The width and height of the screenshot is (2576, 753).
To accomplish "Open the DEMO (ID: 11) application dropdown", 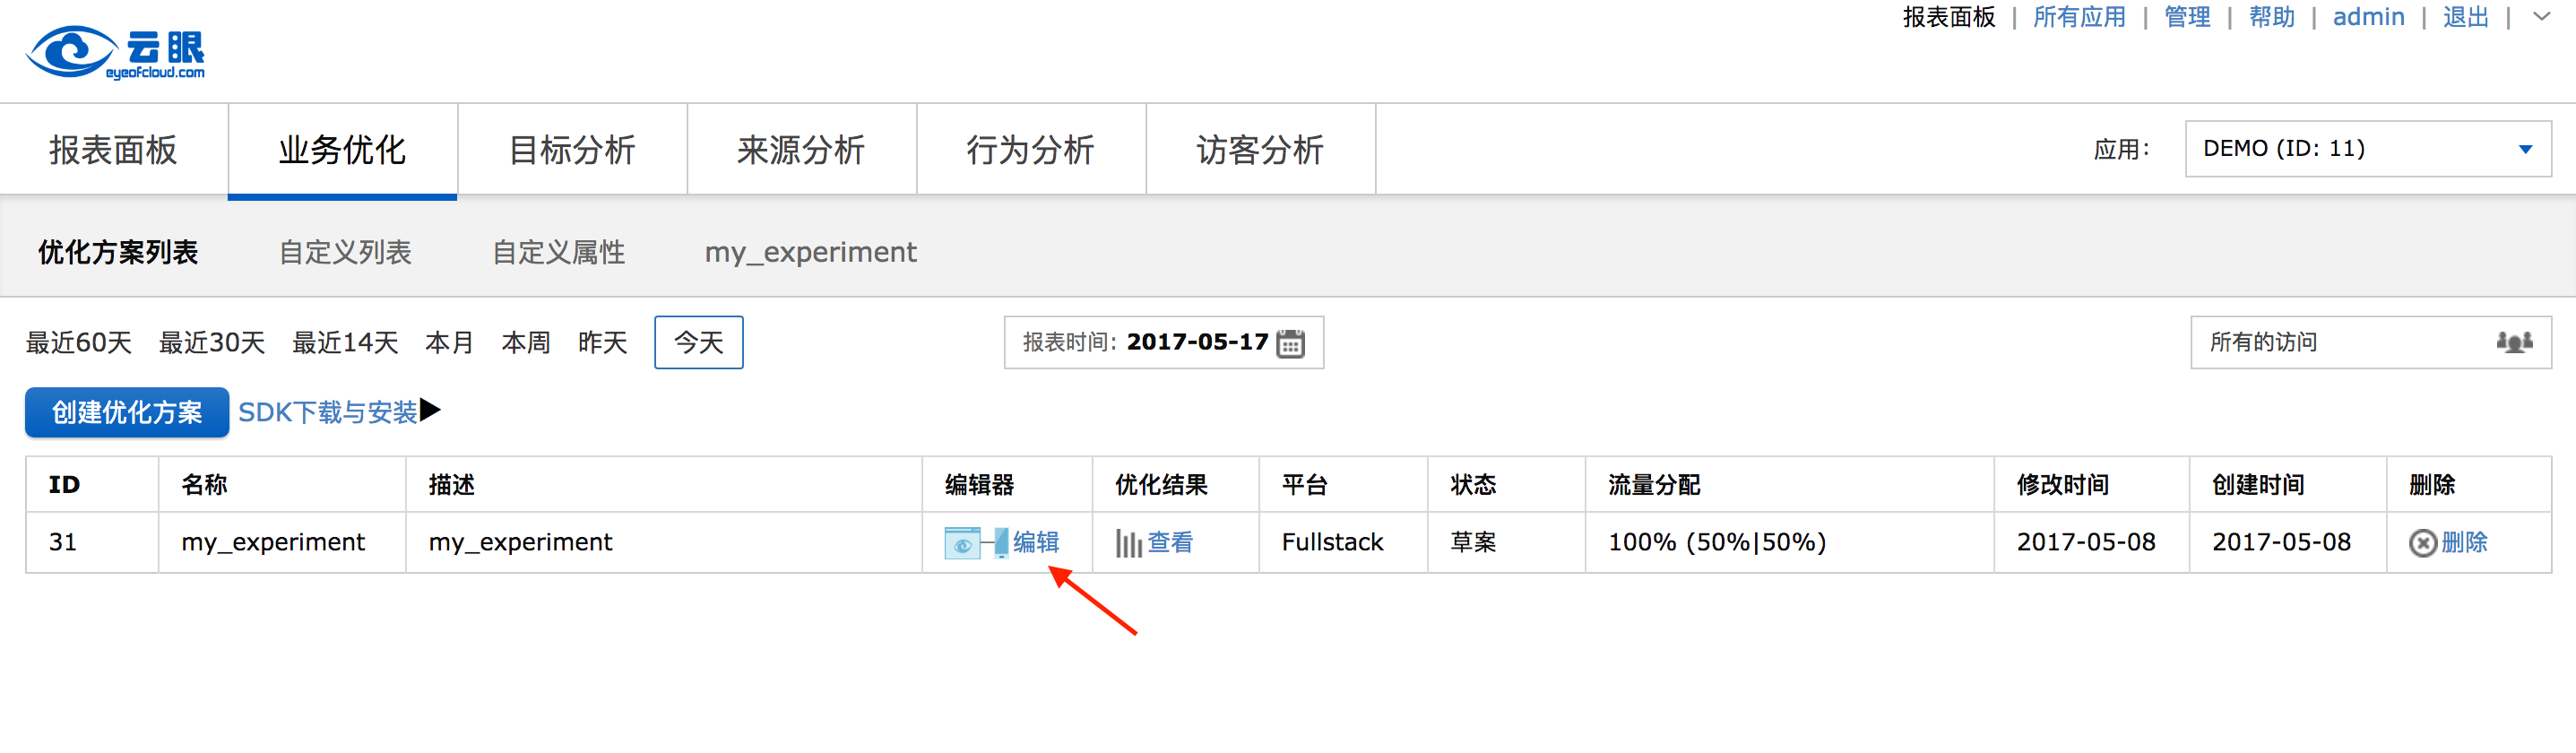I will pyautogui.click(x=2367, y=149).
